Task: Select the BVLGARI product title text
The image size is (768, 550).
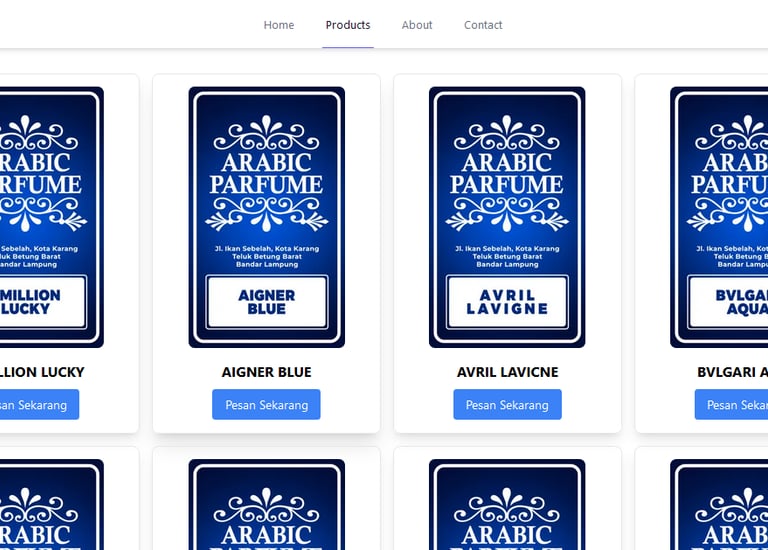Action: tap(732, 372)
